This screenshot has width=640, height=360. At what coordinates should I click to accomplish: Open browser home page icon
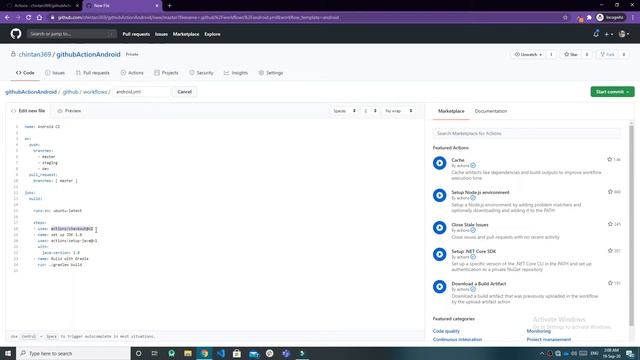point(39,18)
